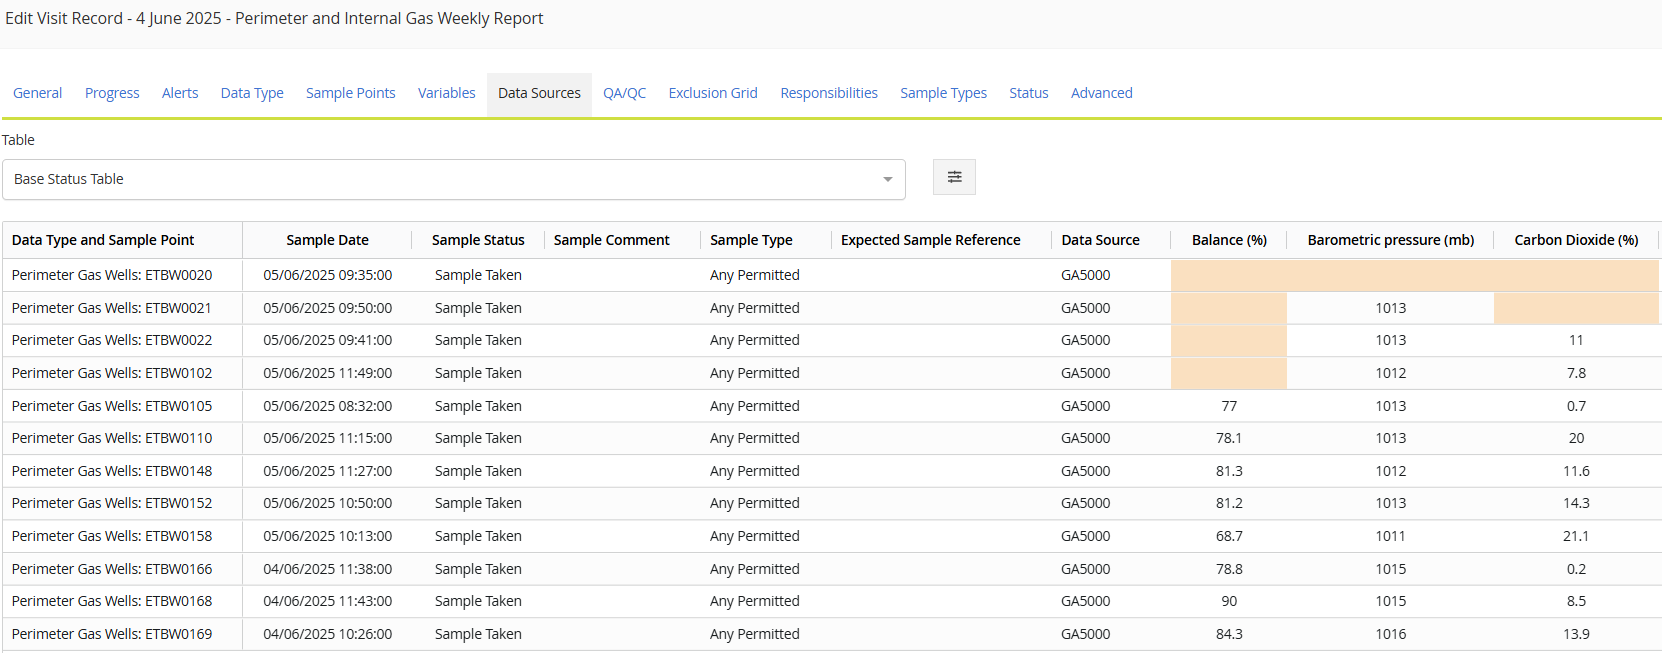Select the highlighted Balance cell for ETBW0020

point(1228,275)
